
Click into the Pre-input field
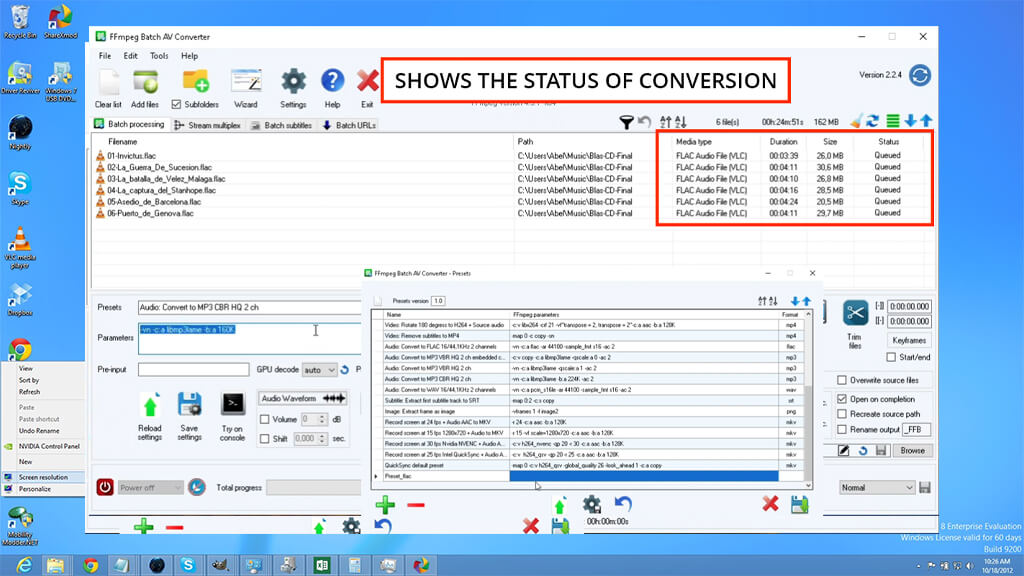coord(193,370)
